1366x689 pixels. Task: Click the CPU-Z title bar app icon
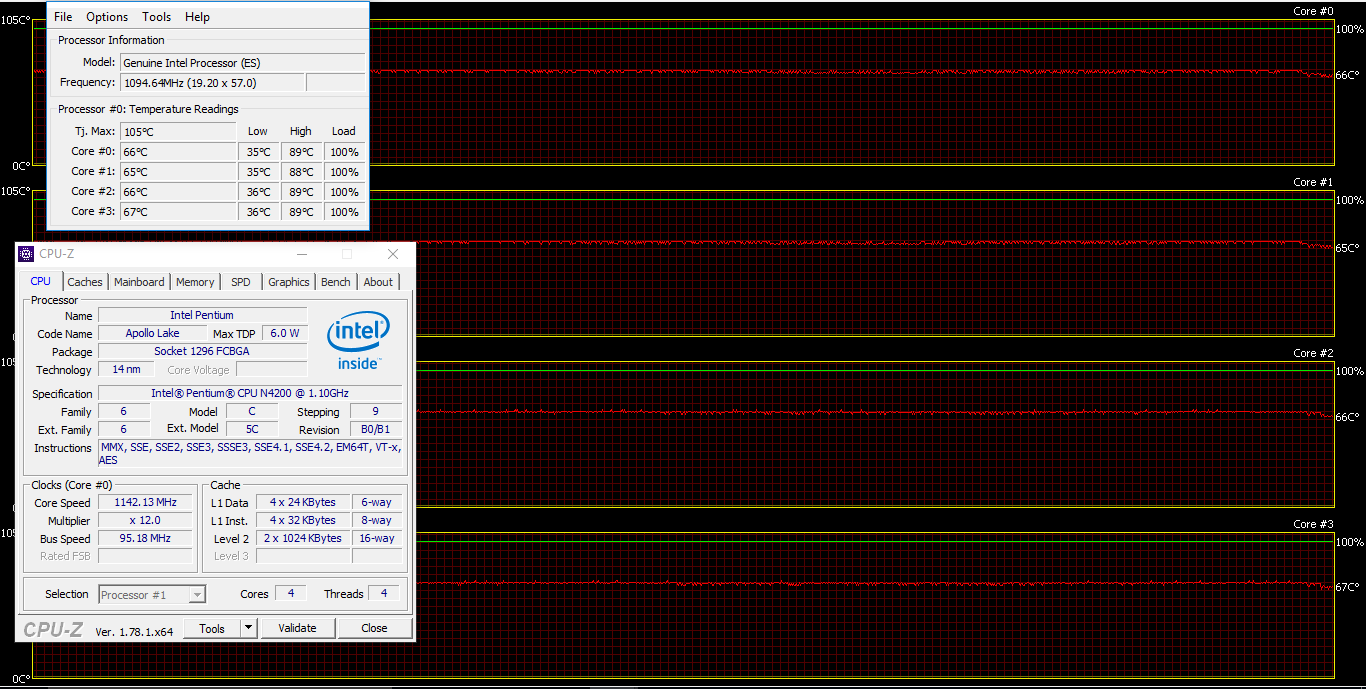tap(26, 254)
